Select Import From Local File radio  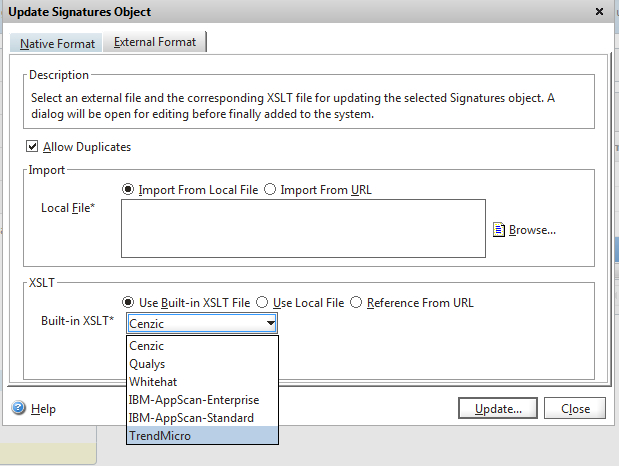(x=128, y=189)
